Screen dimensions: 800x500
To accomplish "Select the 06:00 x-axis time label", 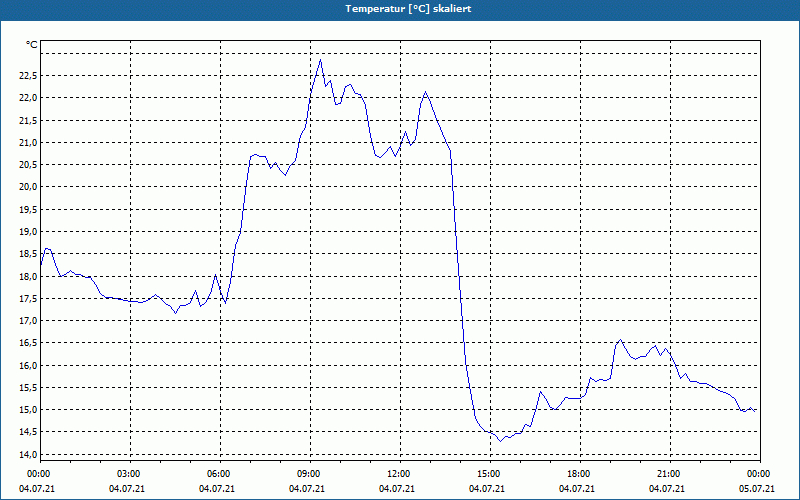I will [220, 474].
